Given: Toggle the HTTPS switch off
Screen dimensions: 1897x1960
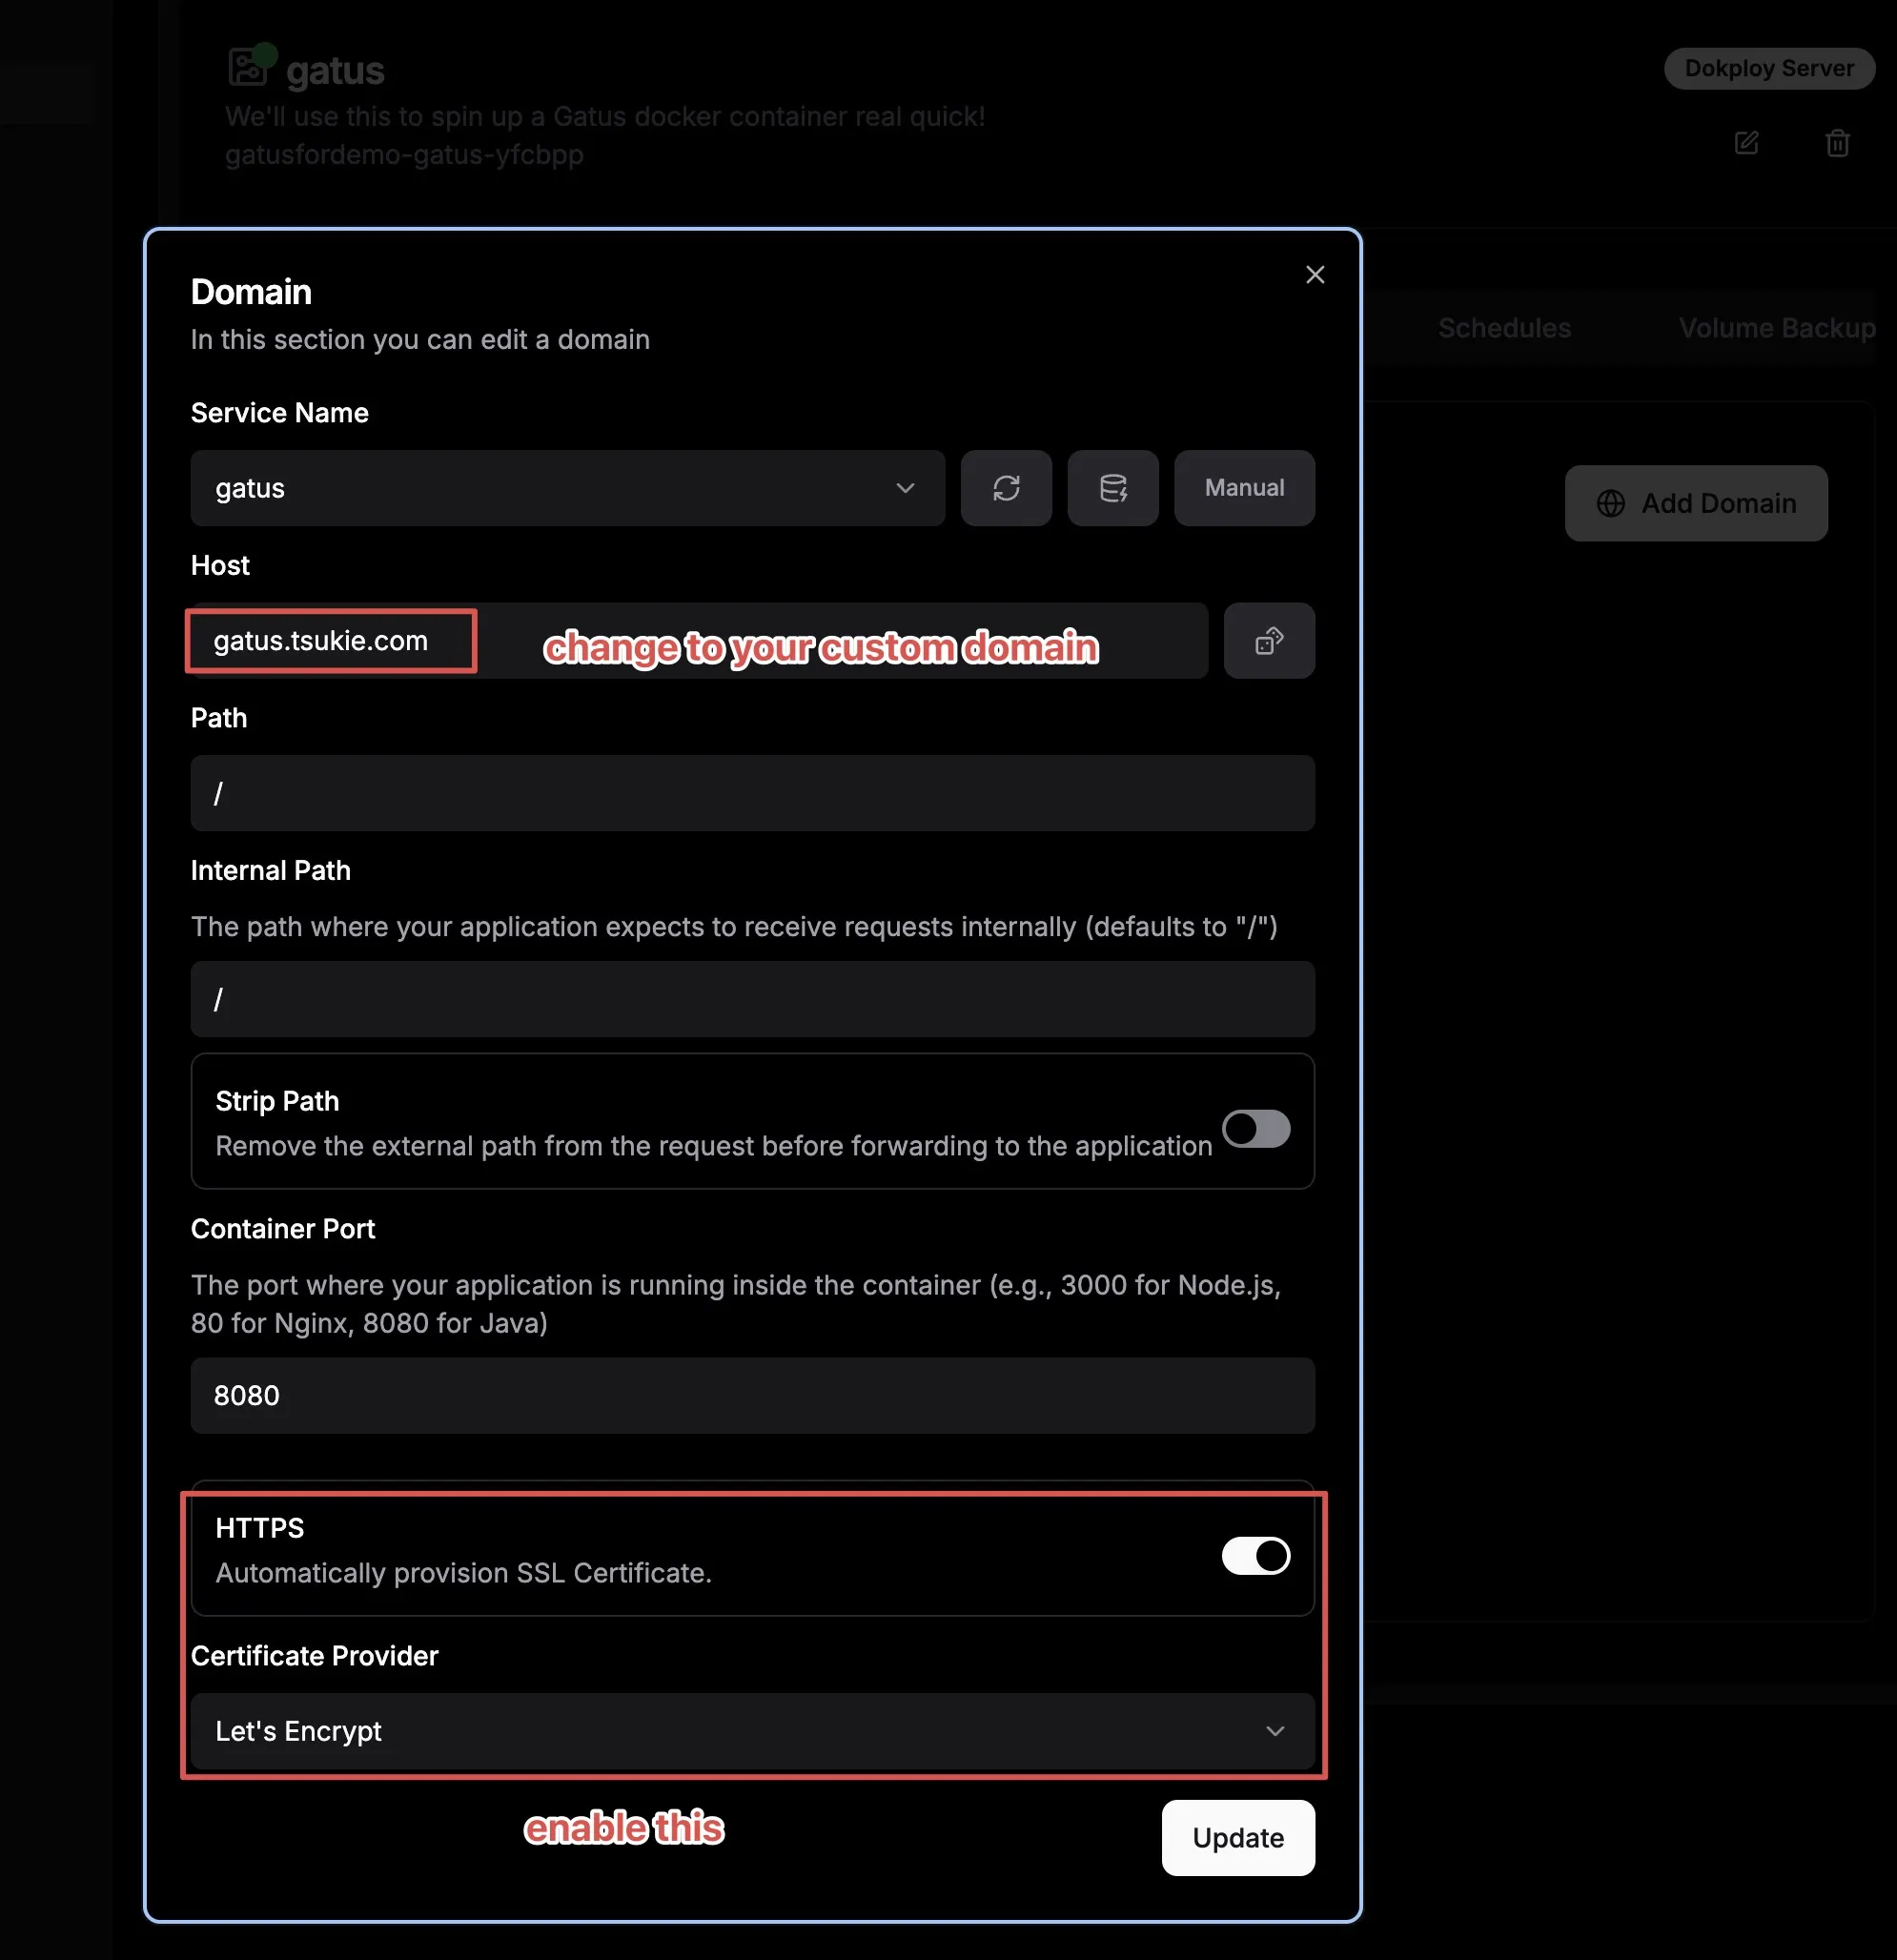Looking at the screenshot, I should (x=1255, y=1556).
